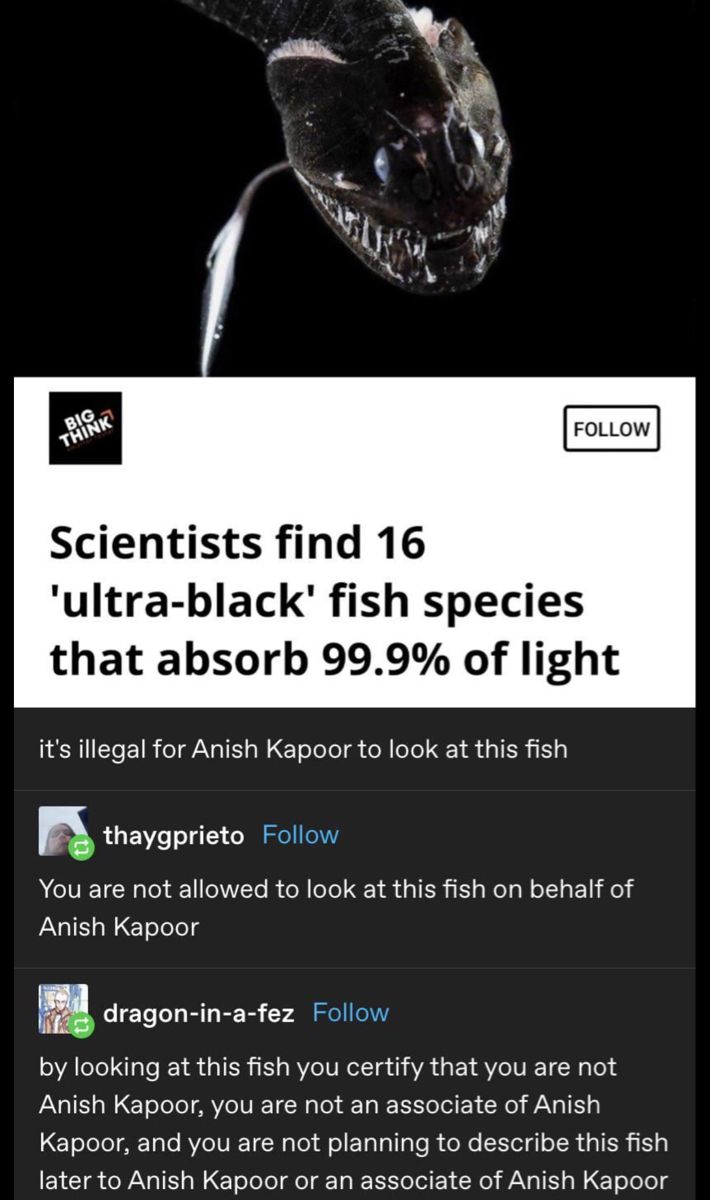Click the white space between Big Think logo and FOLLOW
Viewport: 710px width, 1200px height.
point(342,428)
